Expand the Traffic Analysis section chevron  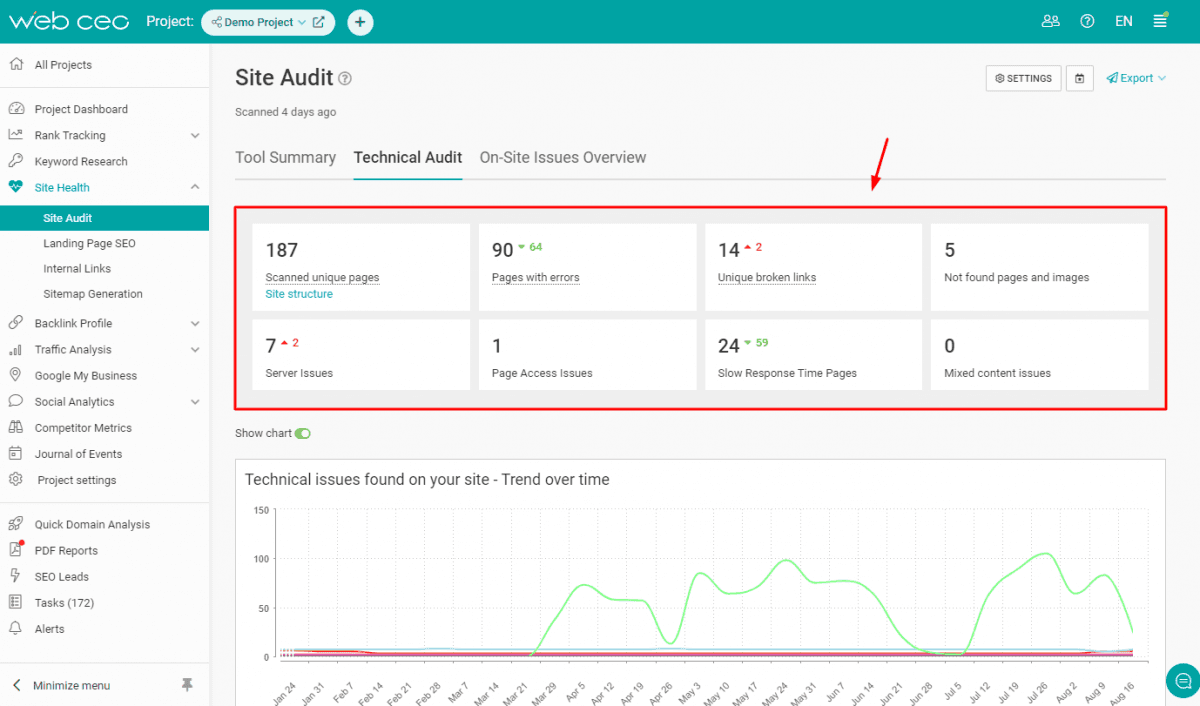click(x=195, y=349)
